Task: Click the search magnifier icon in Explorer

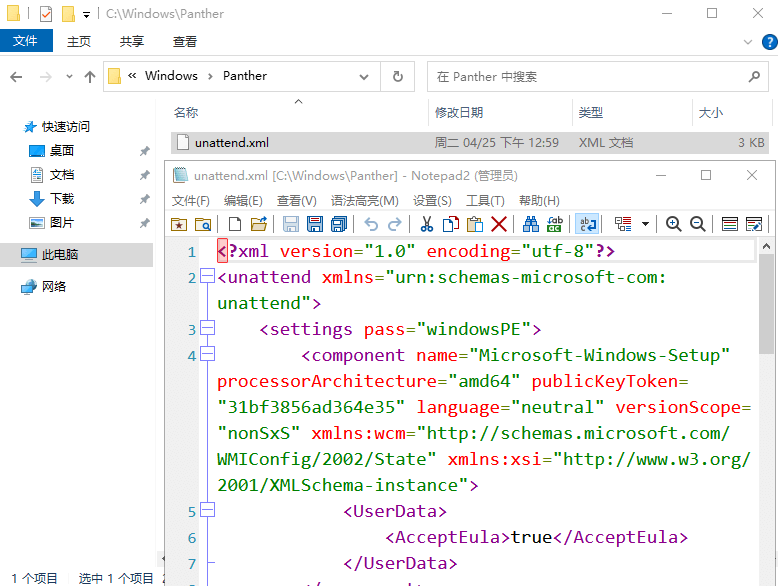Action: pos(755,77)
